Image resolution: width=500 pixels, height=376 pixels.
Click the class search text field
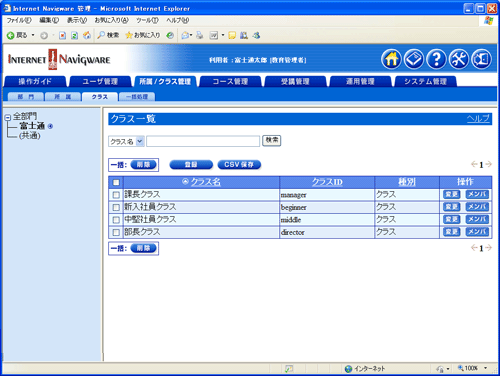(x=203, y=141)
